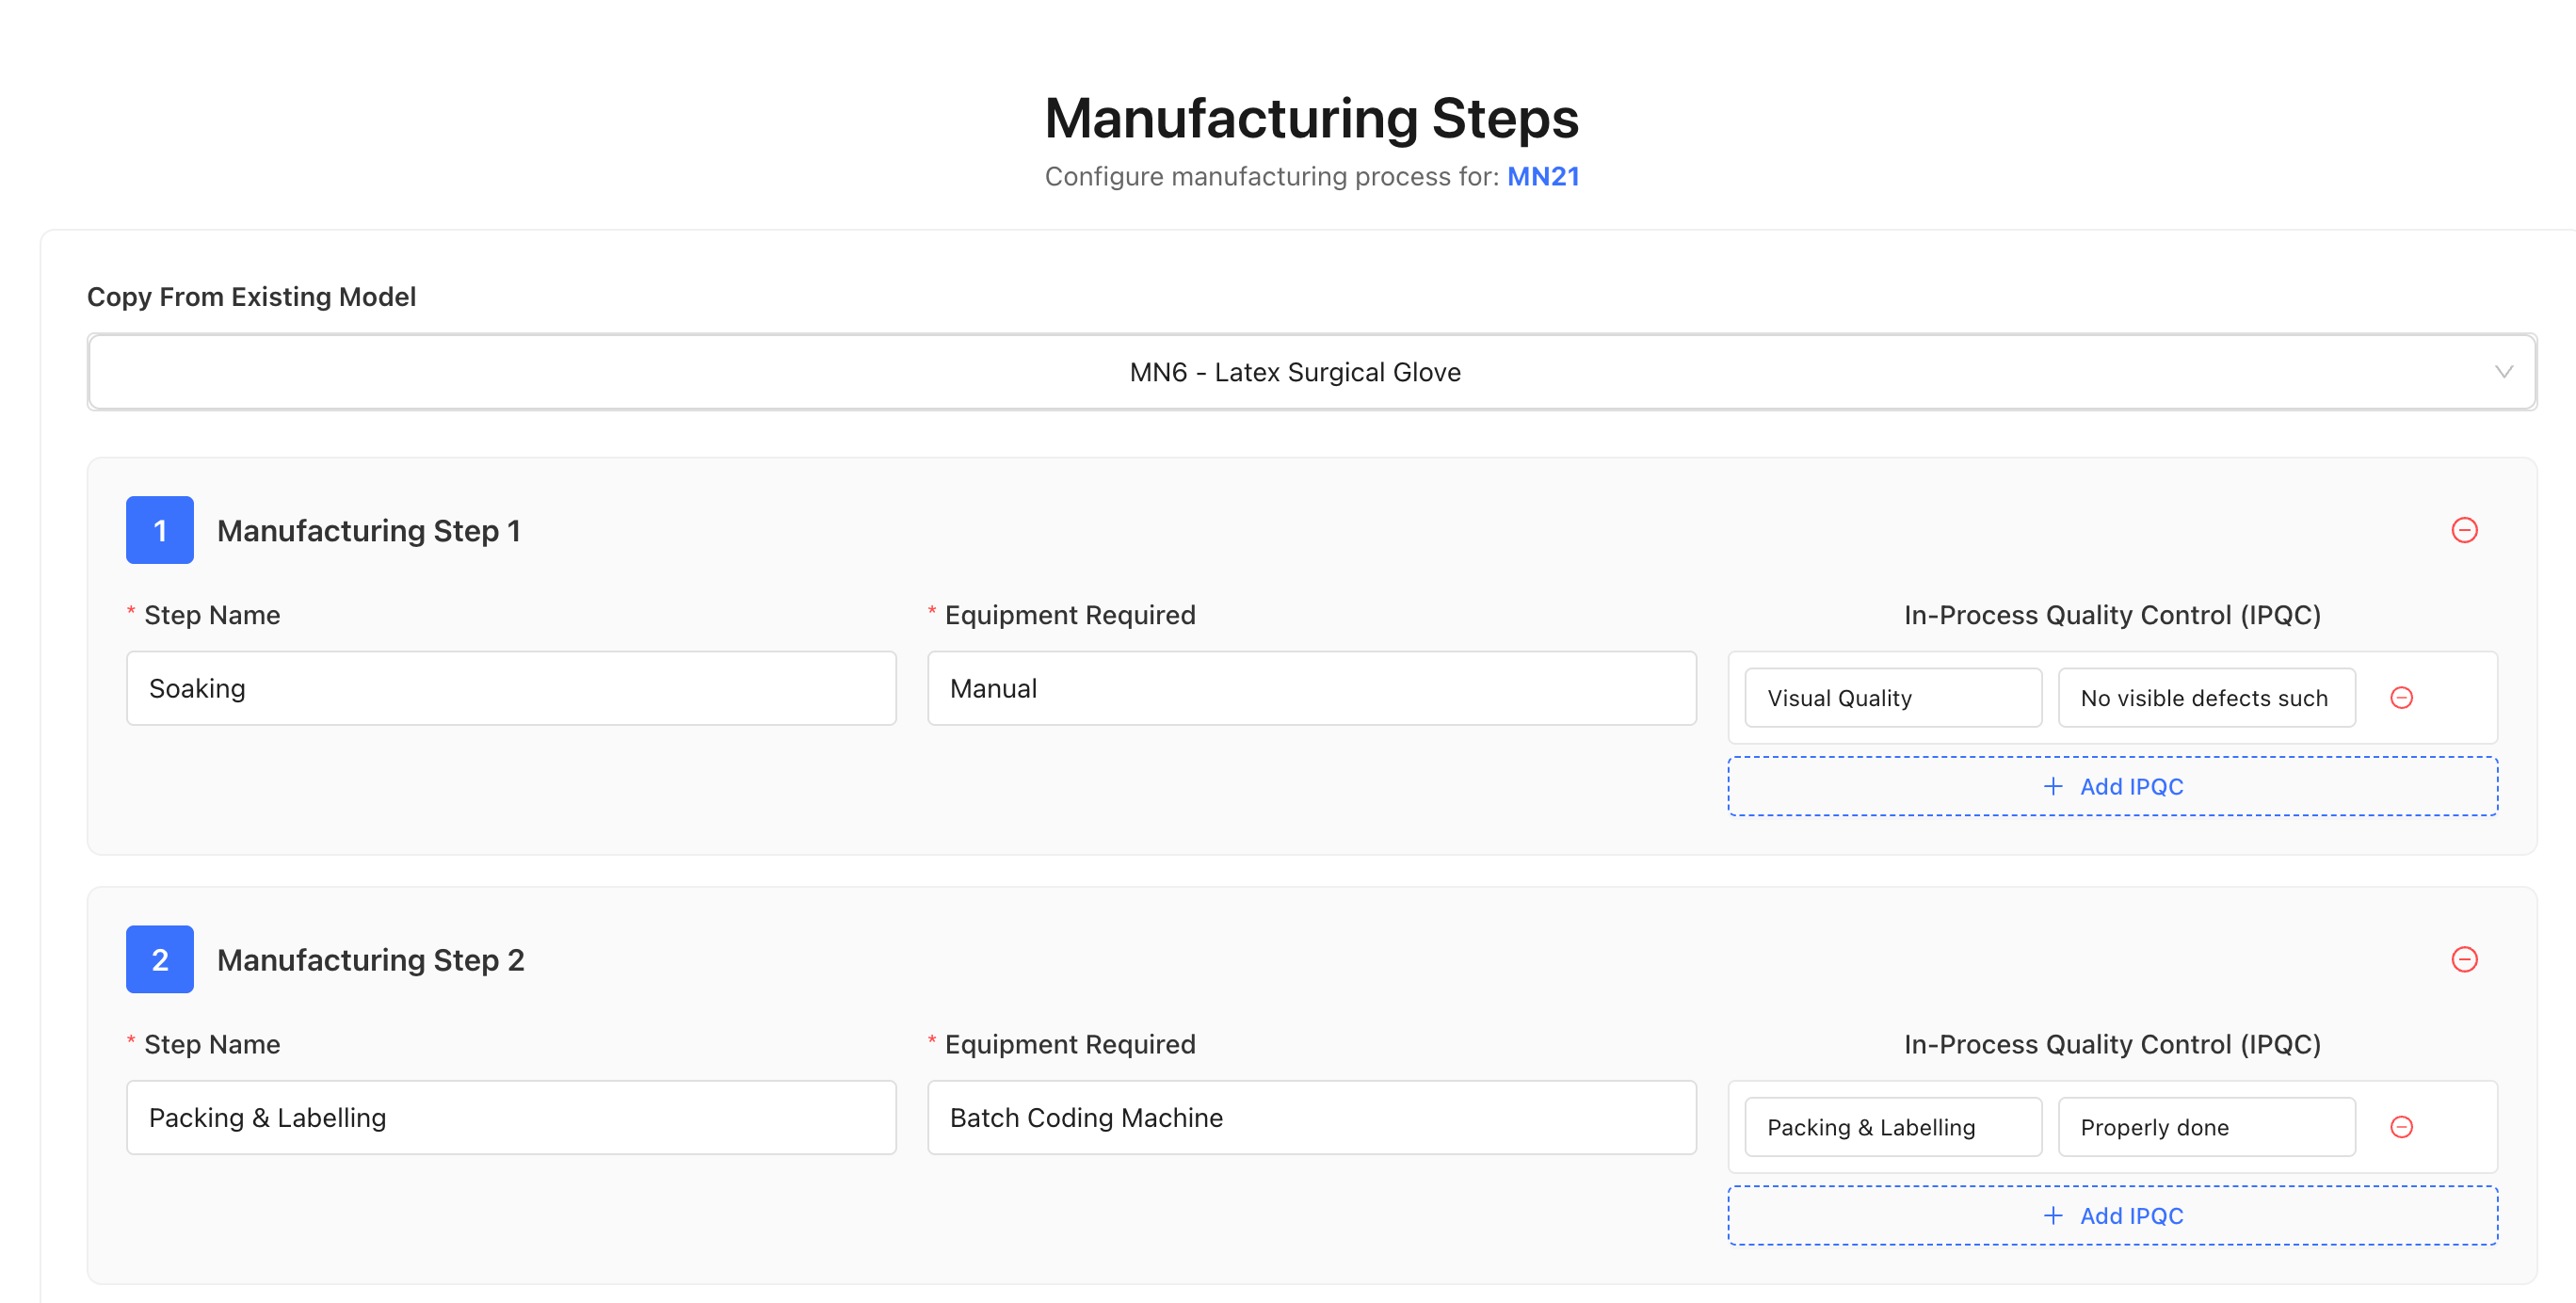Click the MN21 link in the subtitle
Image resolution: width=2576 pixels, height=1303 pixels.
pyautogui.click(x=1542, y=176)
